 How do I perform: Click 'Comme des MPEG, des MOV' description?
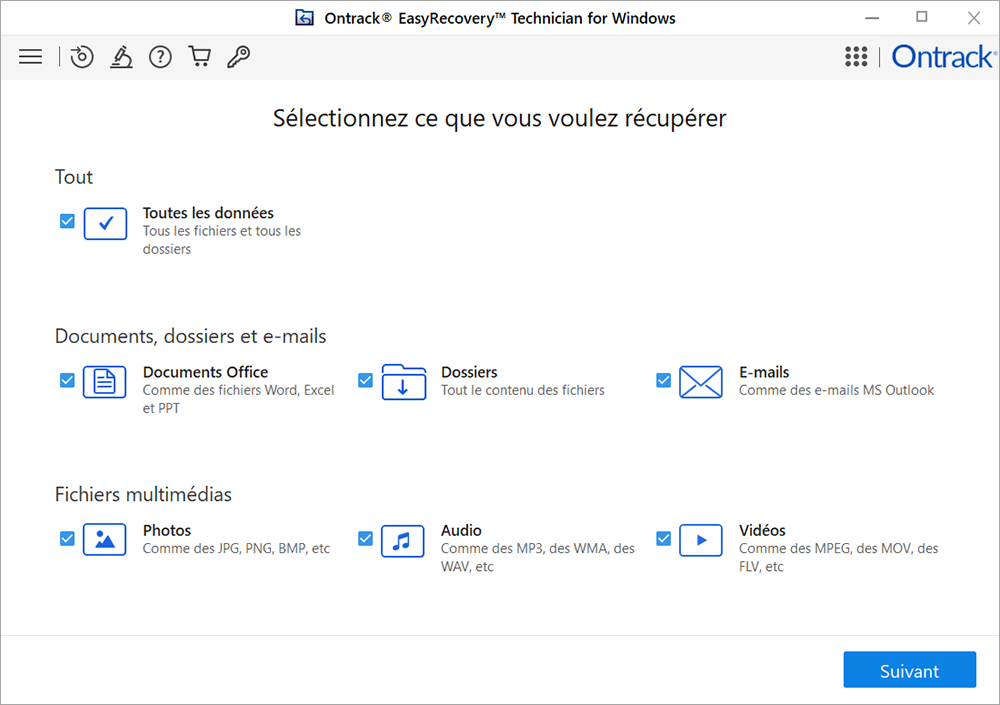pos(839,557)
